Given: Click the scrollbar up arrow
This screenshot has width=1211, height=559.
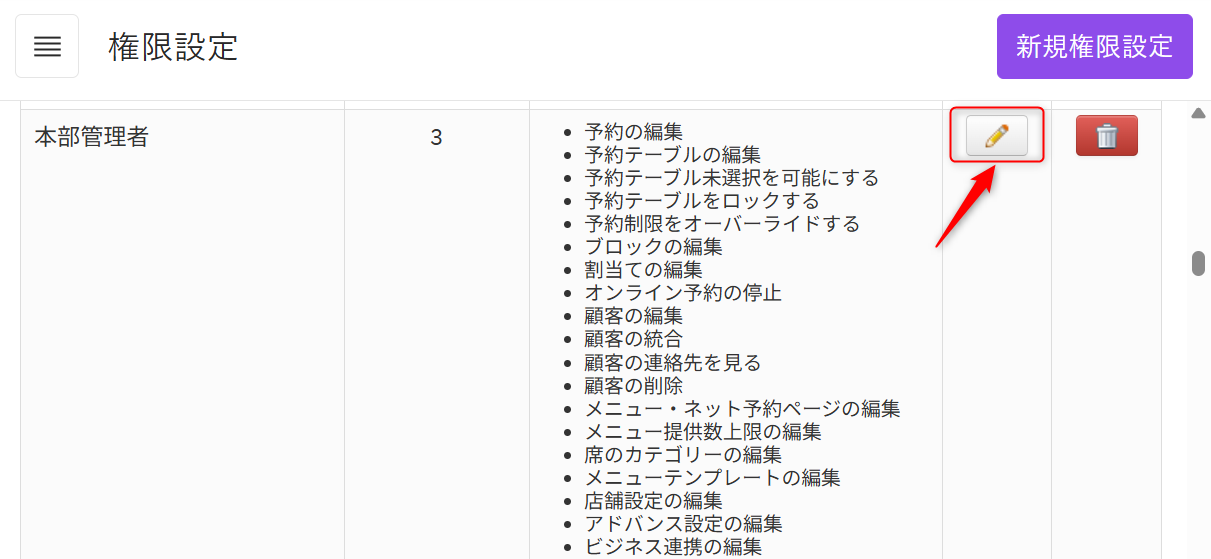Looking at the screenshot, I should click(1198, 113).
